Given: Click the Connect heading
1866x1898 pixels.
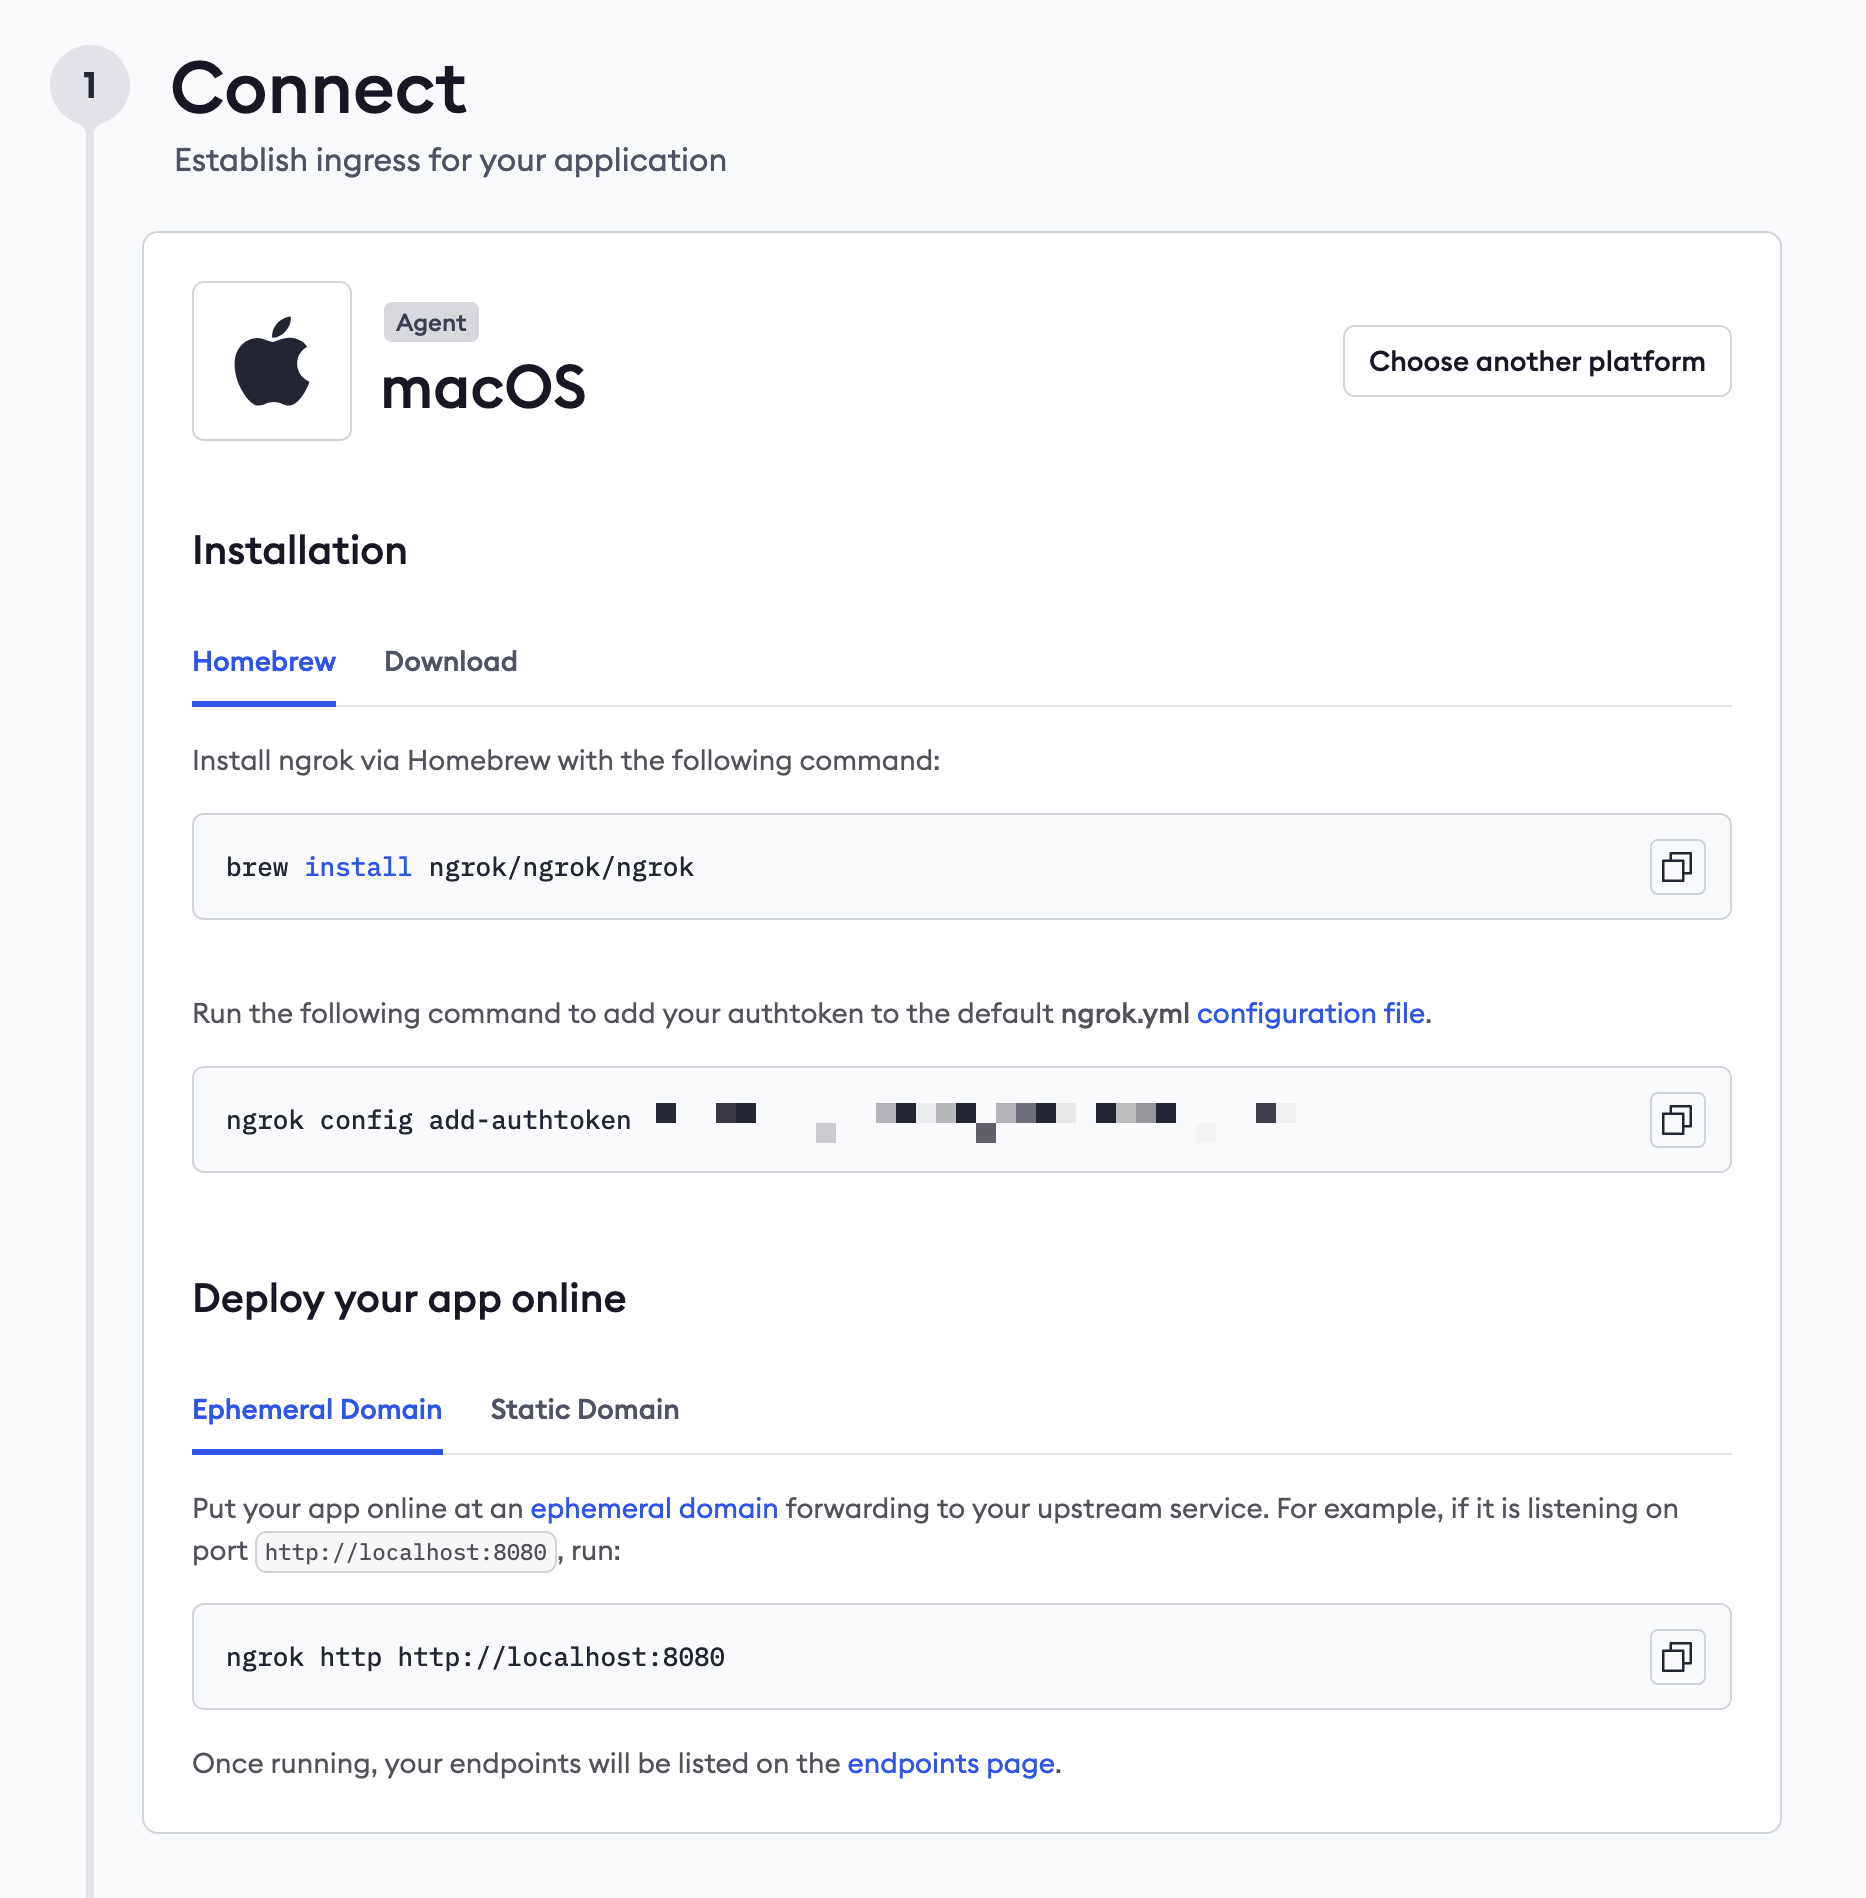Looking at the screenshot, I should [x=318, y=89].
